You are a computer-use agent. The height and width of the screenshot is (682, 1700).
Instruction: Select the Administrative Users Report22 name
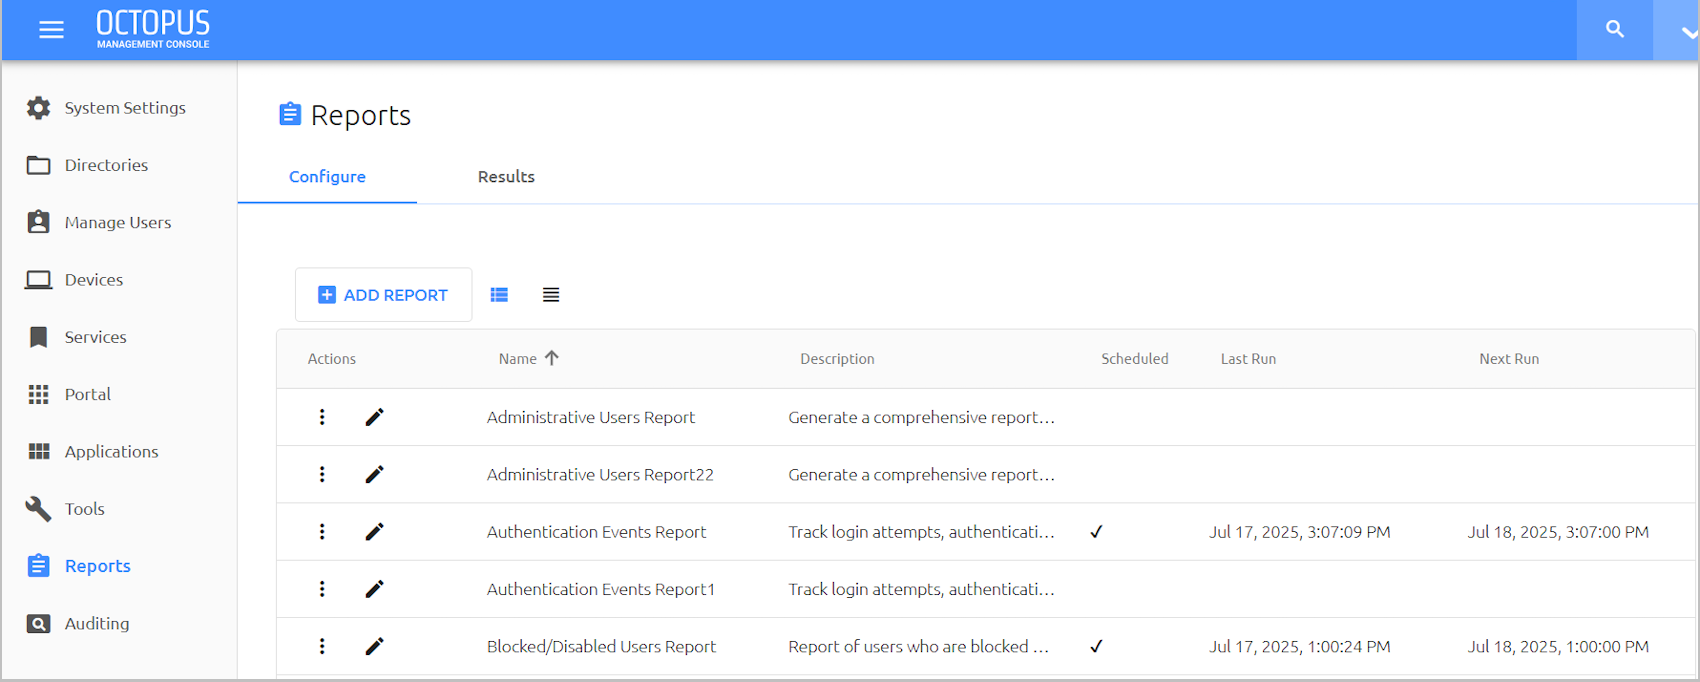coord(600,475)
